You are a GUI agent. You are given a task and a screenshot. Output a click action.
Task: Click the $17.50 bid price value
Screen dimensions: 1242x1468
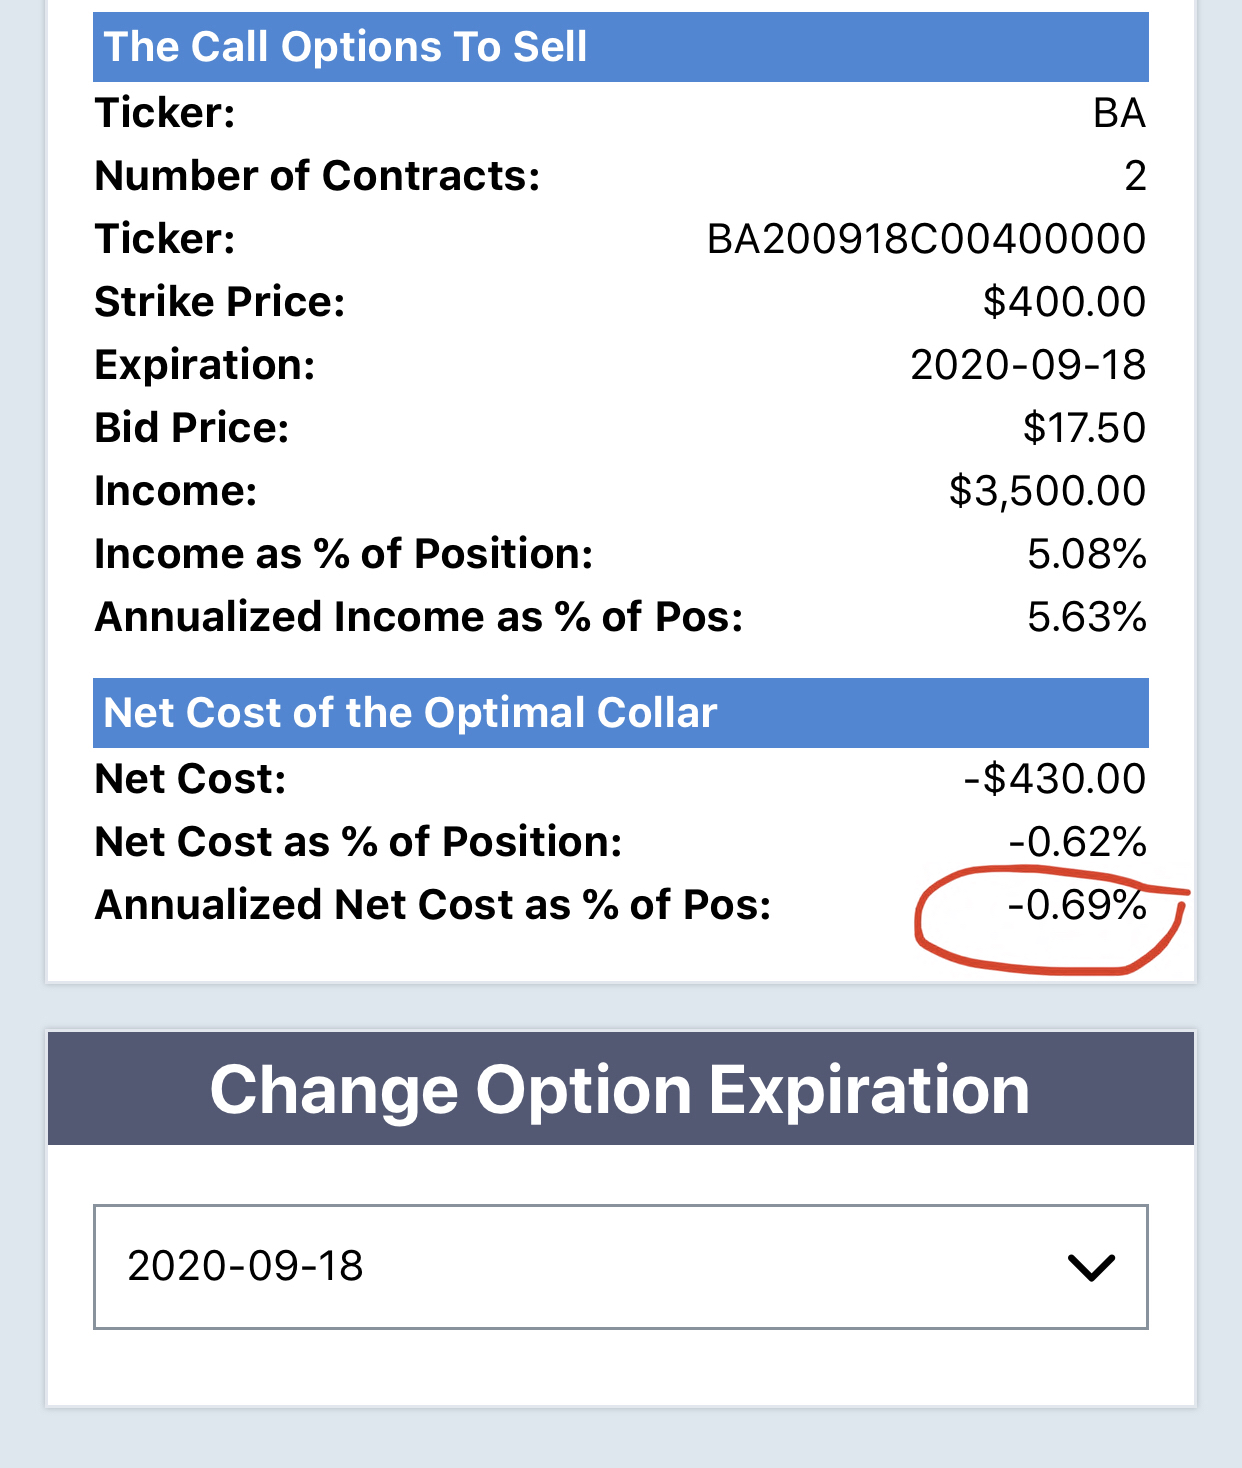[x=1084, y=428]
